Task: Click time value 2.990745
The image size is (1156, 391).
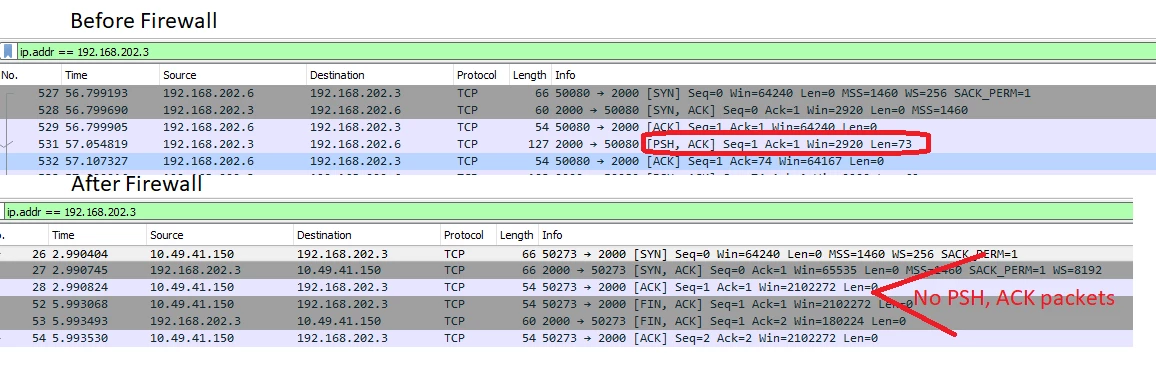Action: [79, 271]
